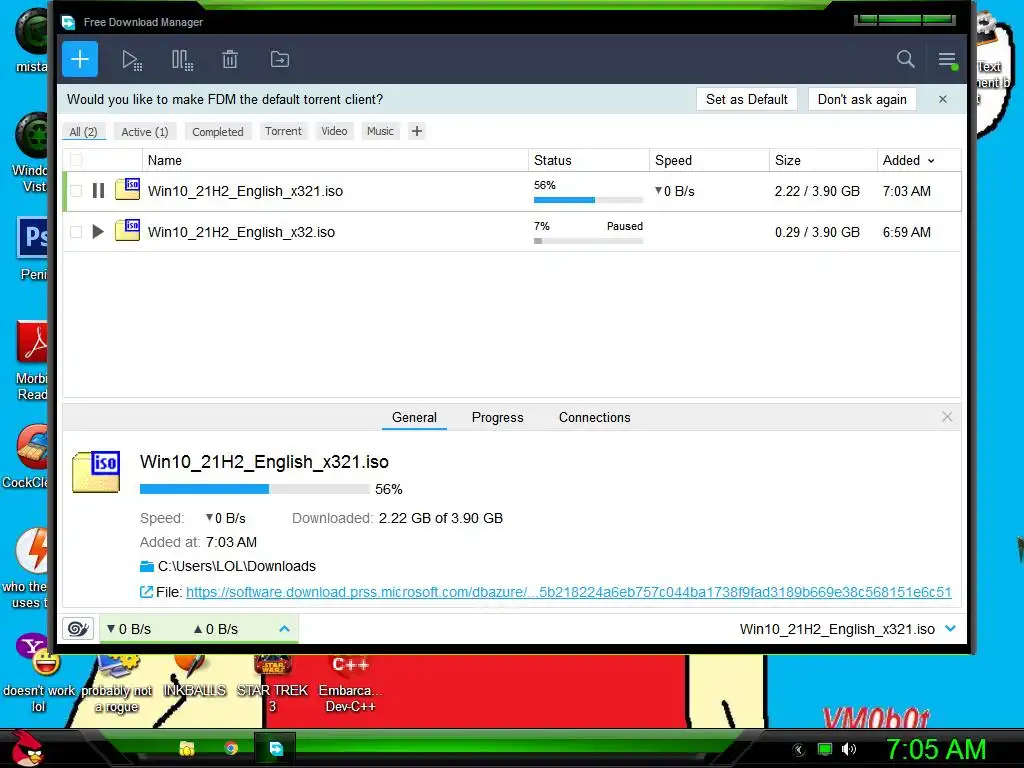Screen dimensions: 1024x768
Task: Tick checkbox for Win10_21H2_English_x32.iso
Action: [x=76, y=232]
